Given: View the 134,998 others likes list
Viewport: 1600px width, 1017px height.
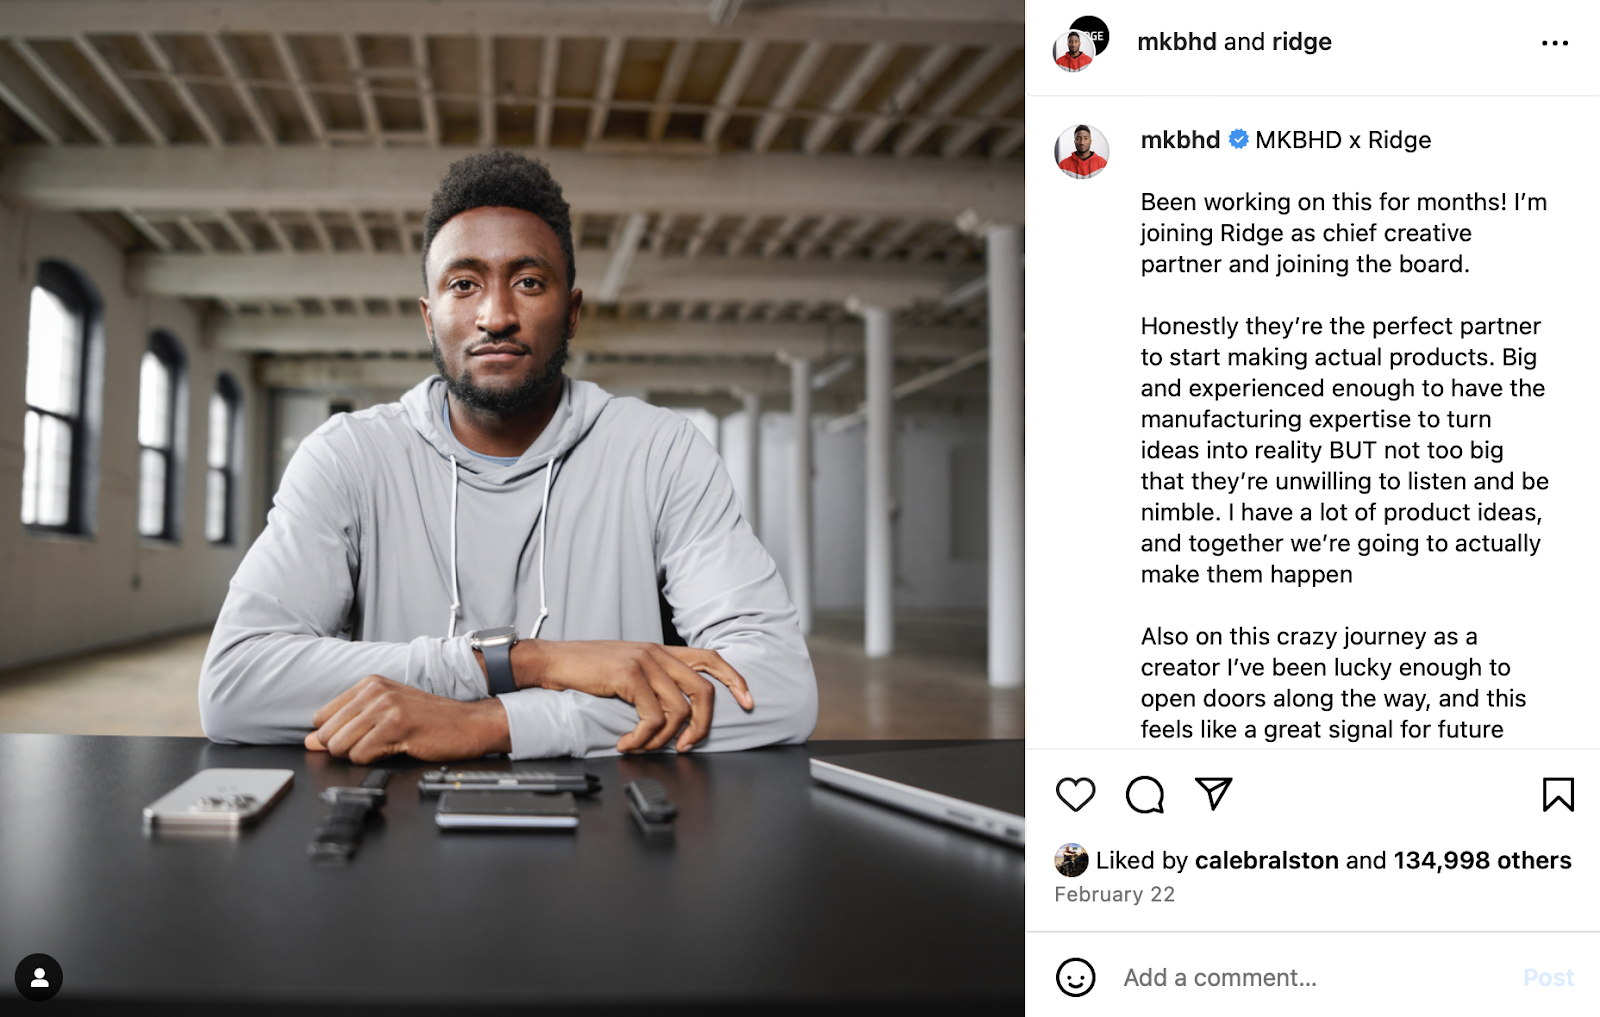Looking at the screenshot, I should (1482, 860).
